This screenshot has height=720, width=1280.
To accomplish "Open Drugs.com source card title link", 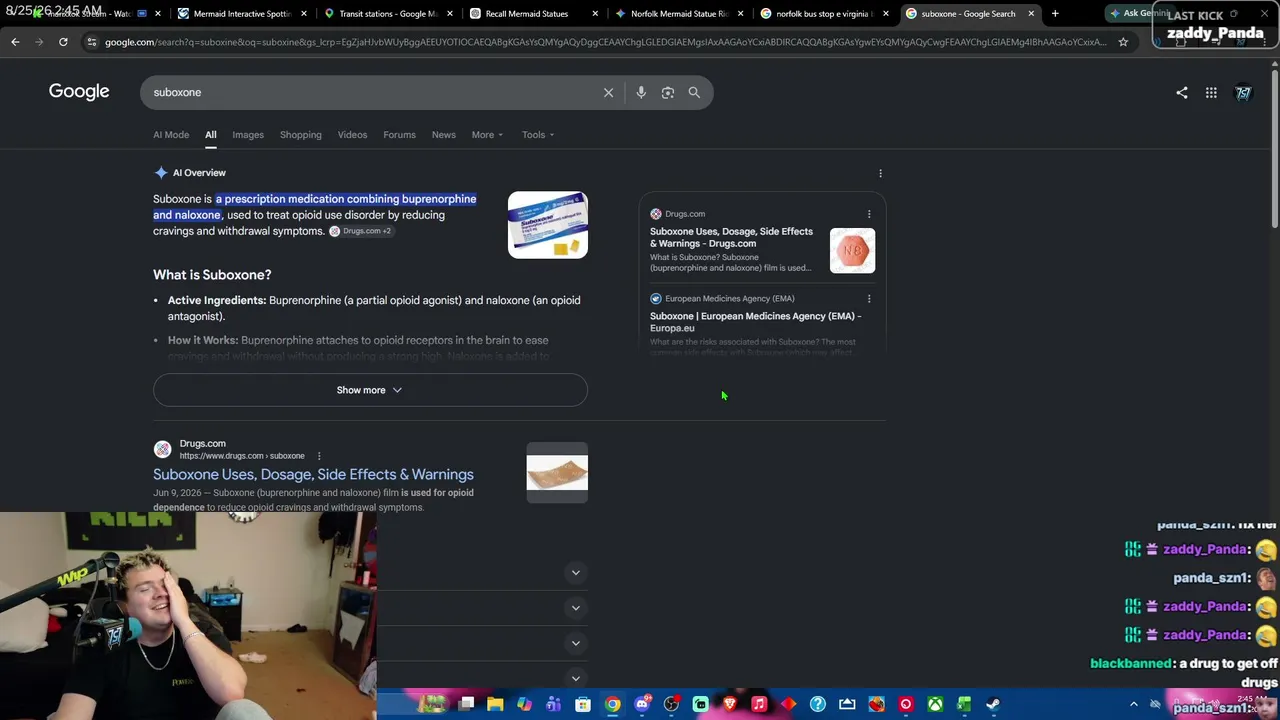I will coord(731,237).
